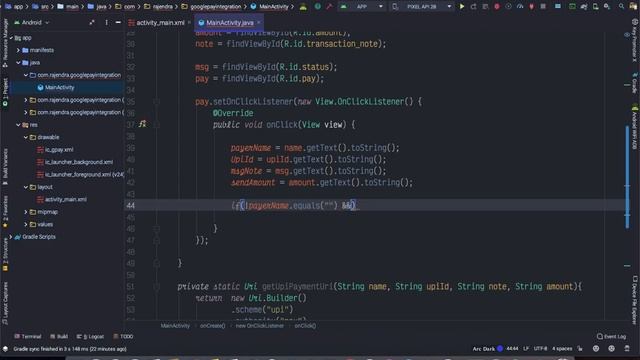Image resolution: width=640 pixels, height=360 pixels.
Task: Click the Project panel scroll-from-source icon
Action: (x=92, y=23)
